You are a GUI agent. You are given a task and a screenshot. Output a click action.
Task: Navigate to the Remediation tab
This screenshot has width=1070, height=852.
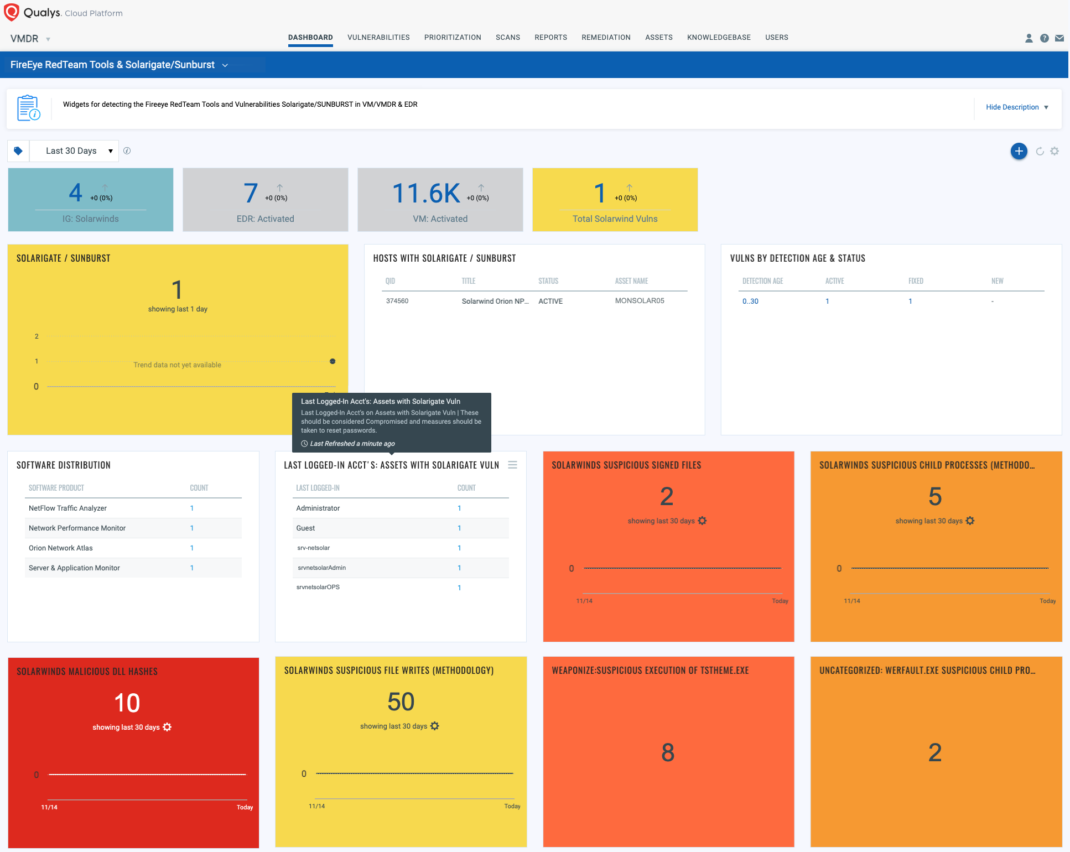606,38
